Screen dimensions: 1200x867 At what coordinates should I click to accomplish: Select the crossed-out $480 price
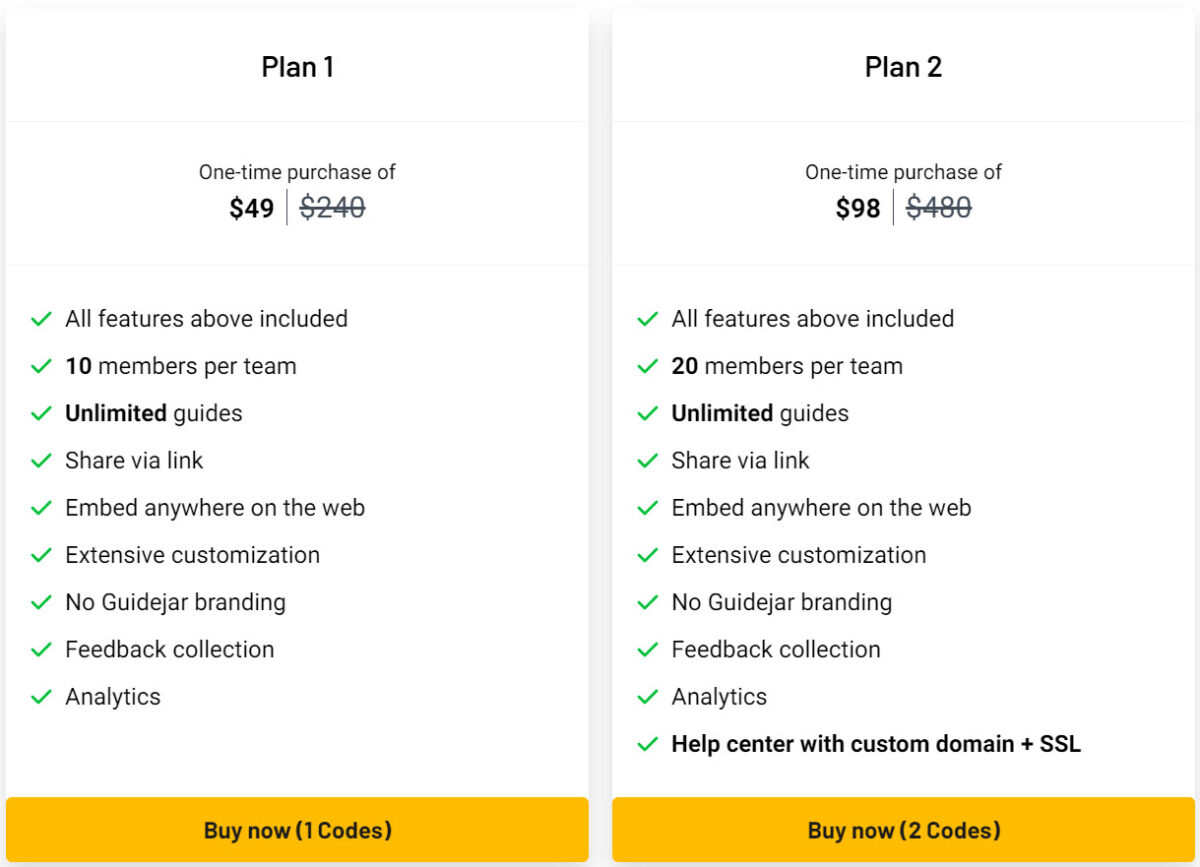click(940, 208)
